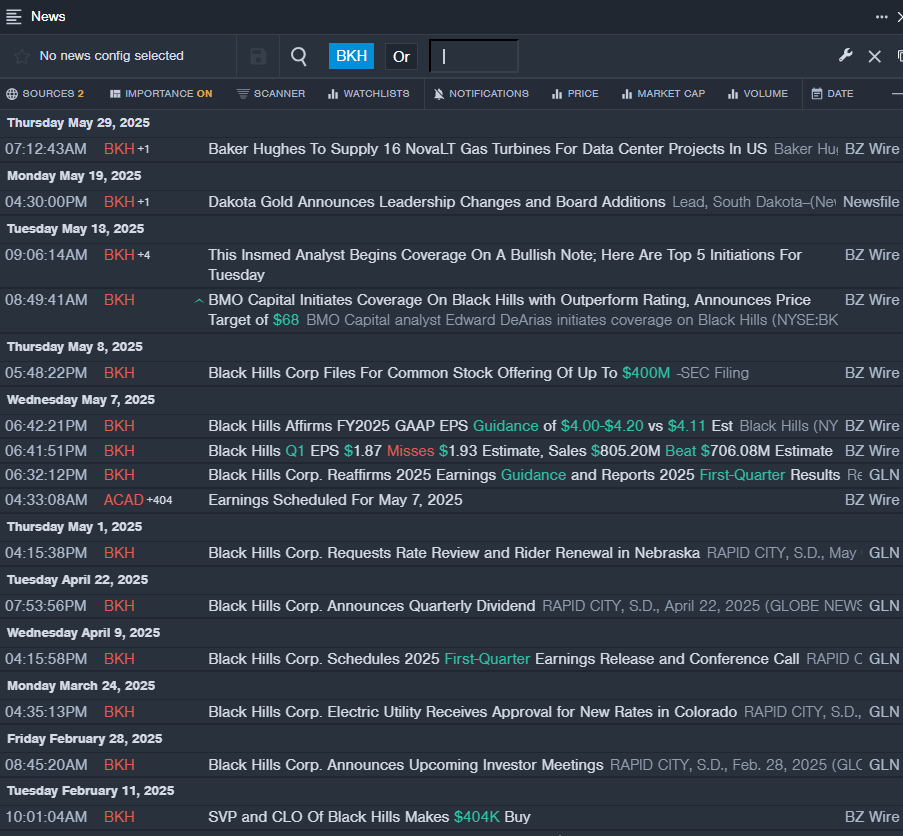Image resolution: width=903 pixels, height=836 pixels.
Task: Clear the search with the X icon
Action: click(x=875, y=56)
